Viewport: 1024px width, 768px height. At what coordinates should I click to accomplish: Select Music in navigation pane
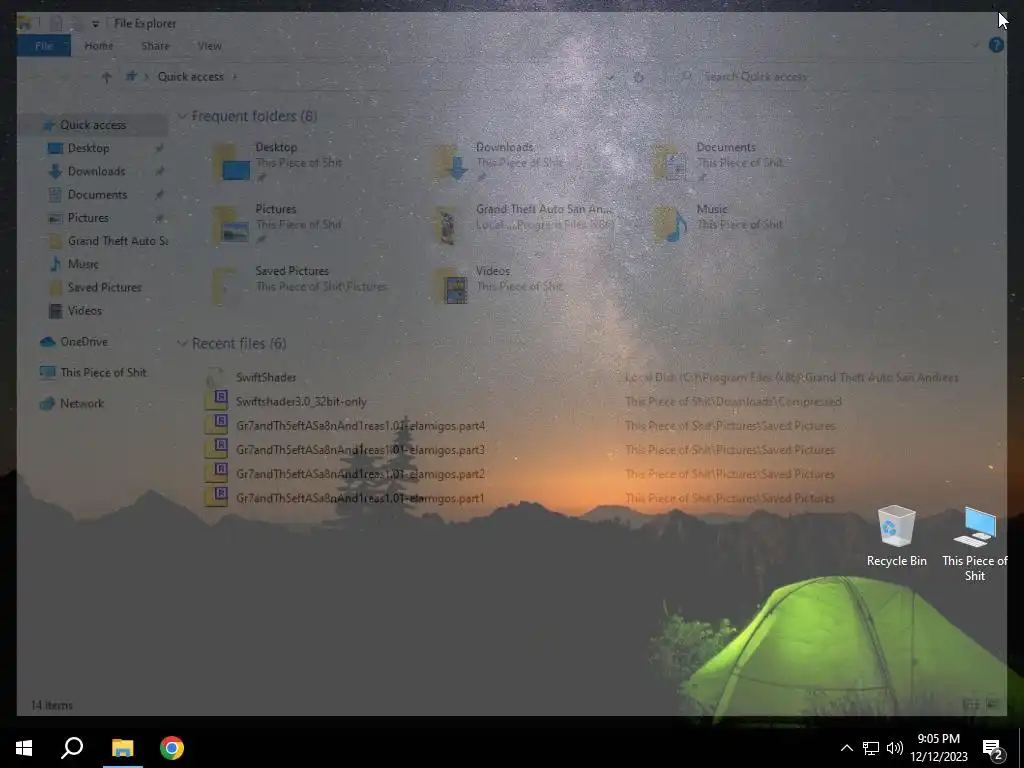pyautogui.click(x=83, y=264)
